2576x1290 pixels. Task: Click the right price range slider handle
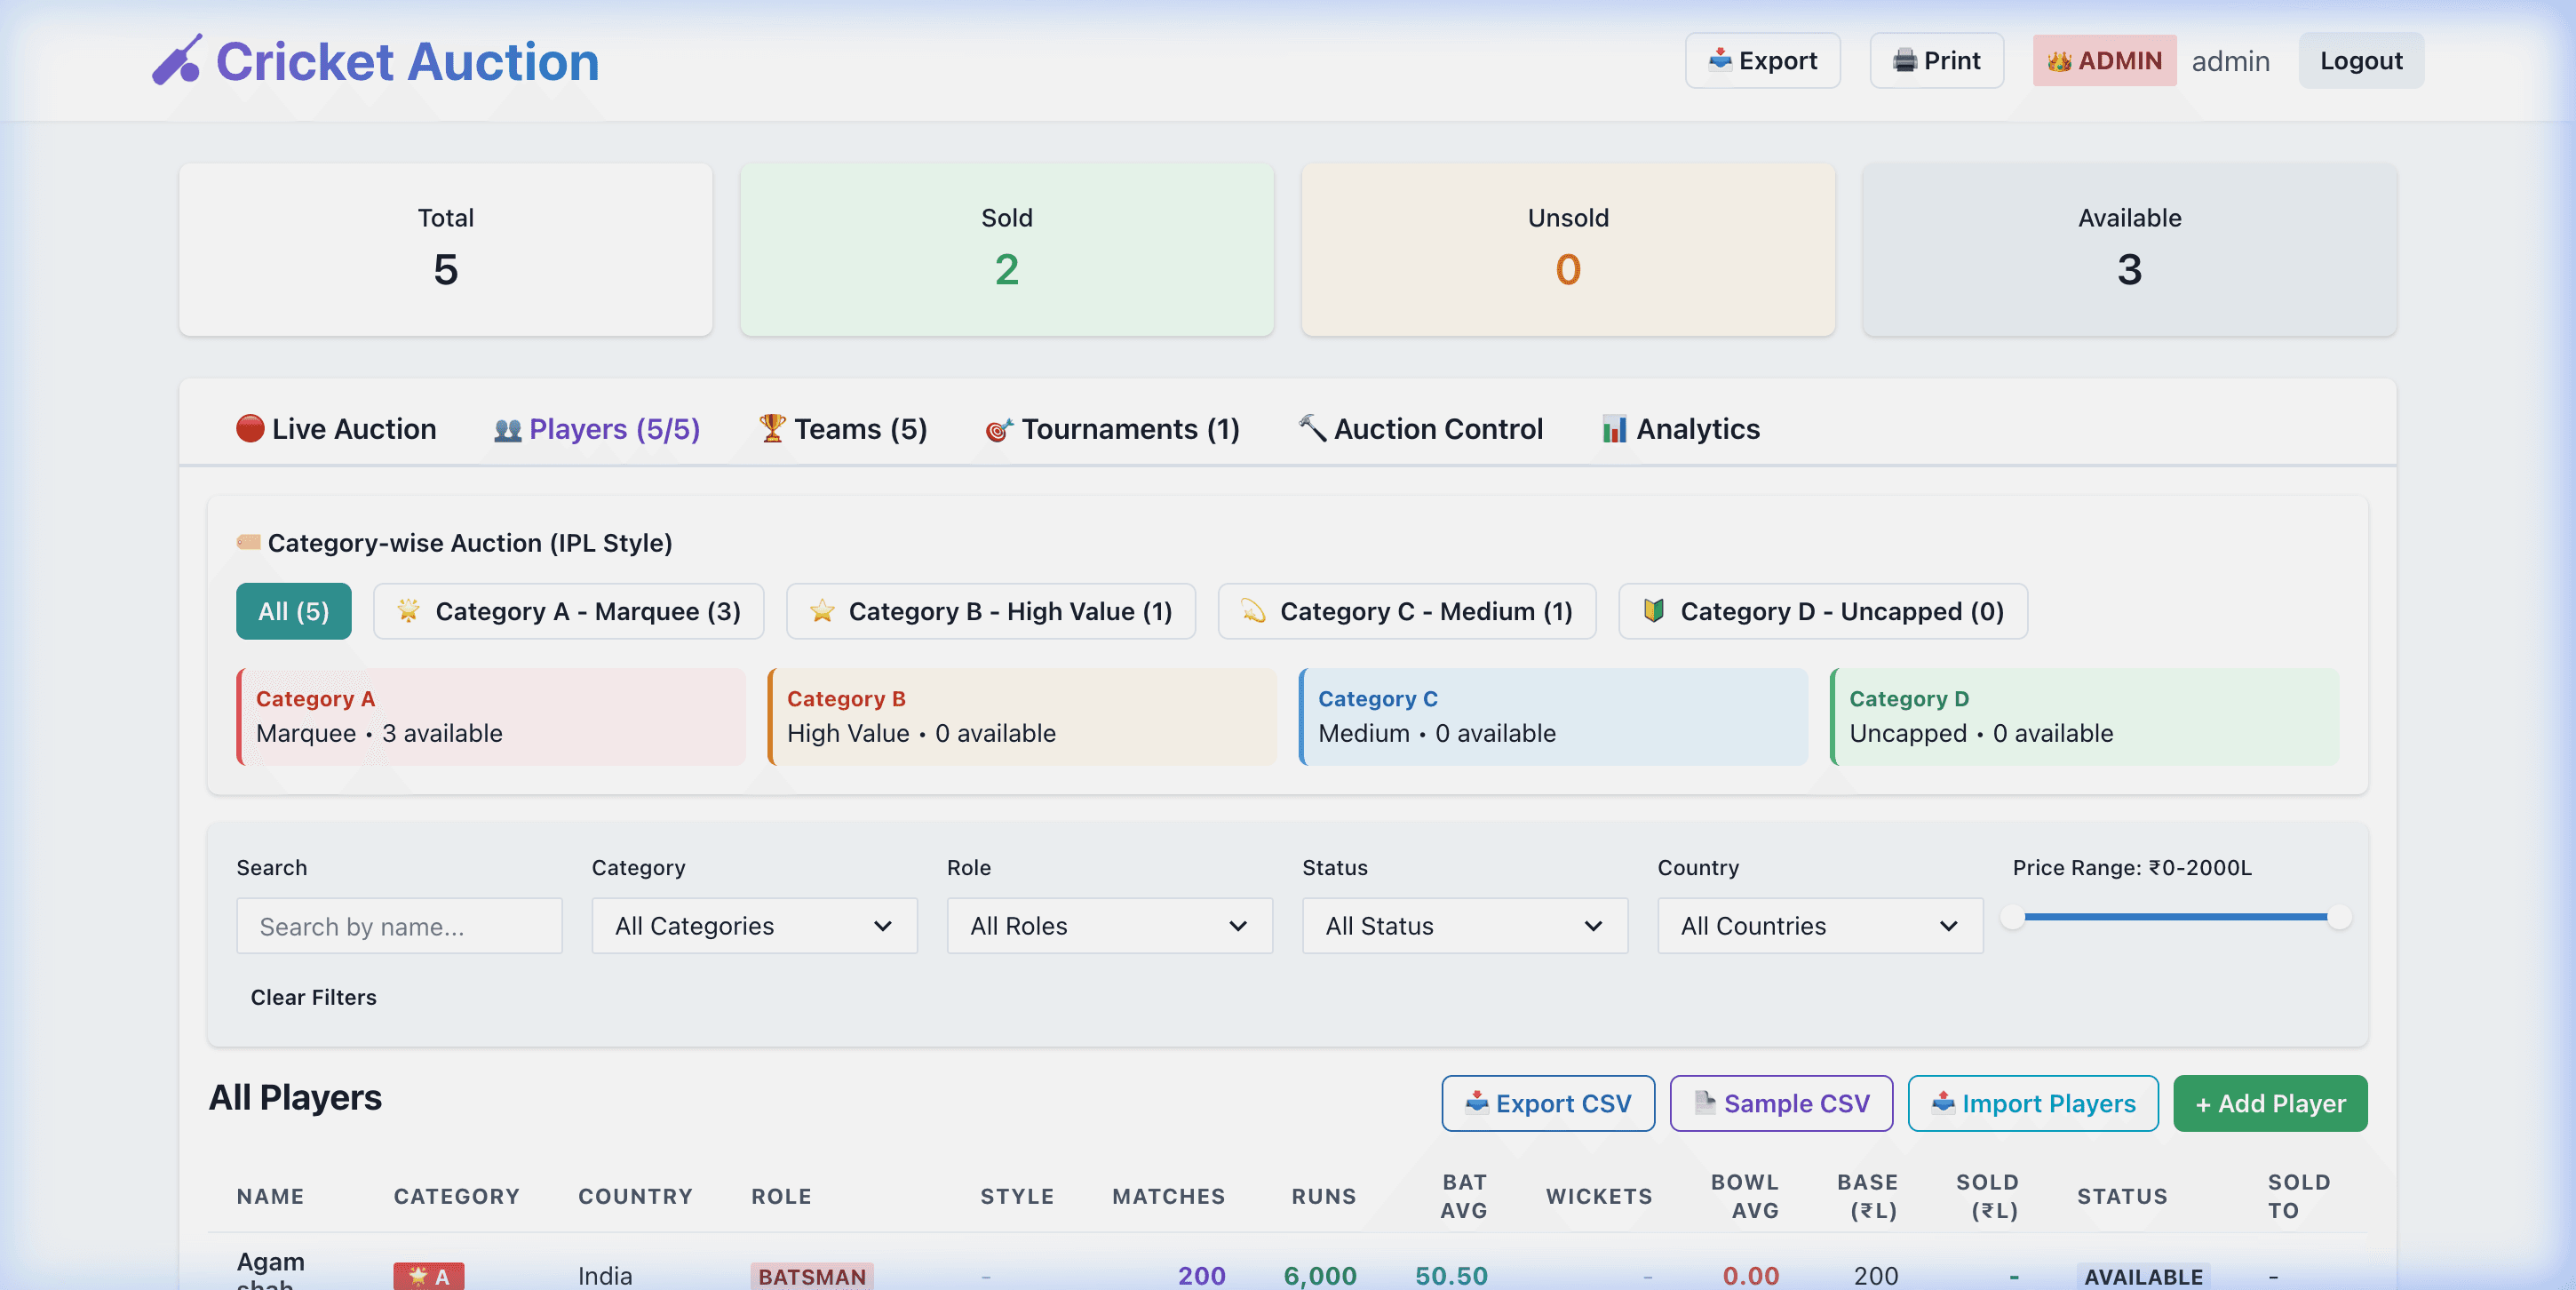click(x=2339, y=916)
